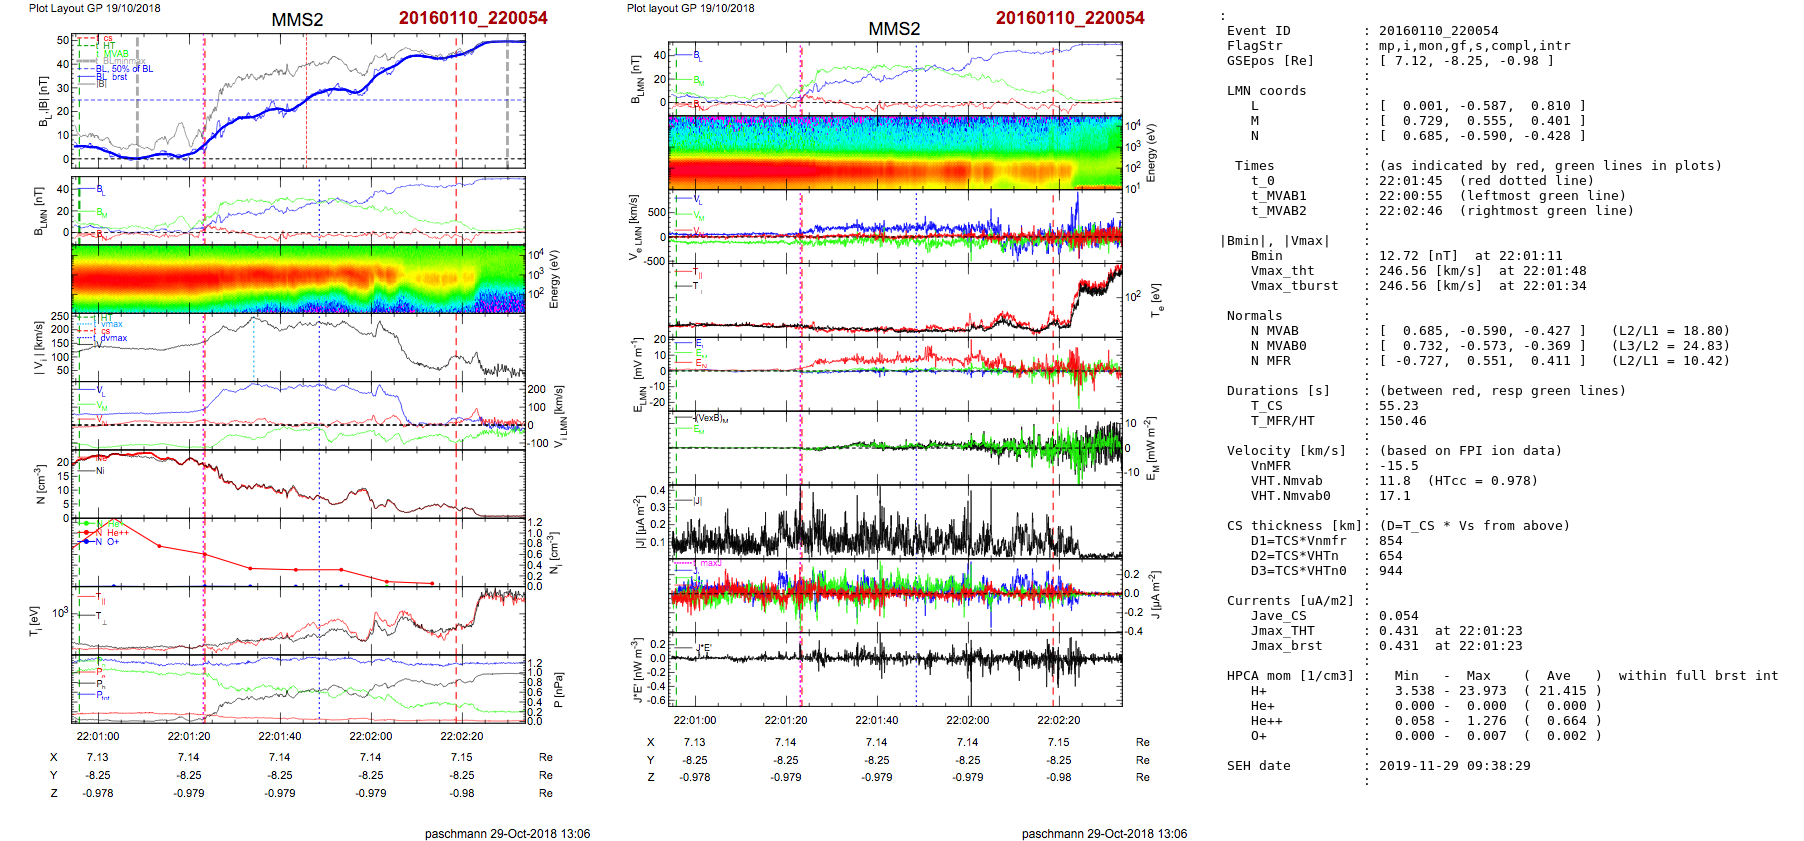Viewport: 1804px width, 841px height.
Task: Click the 'Energy (eV)' axis label on the left spectrogram
Action: point(555,279)
